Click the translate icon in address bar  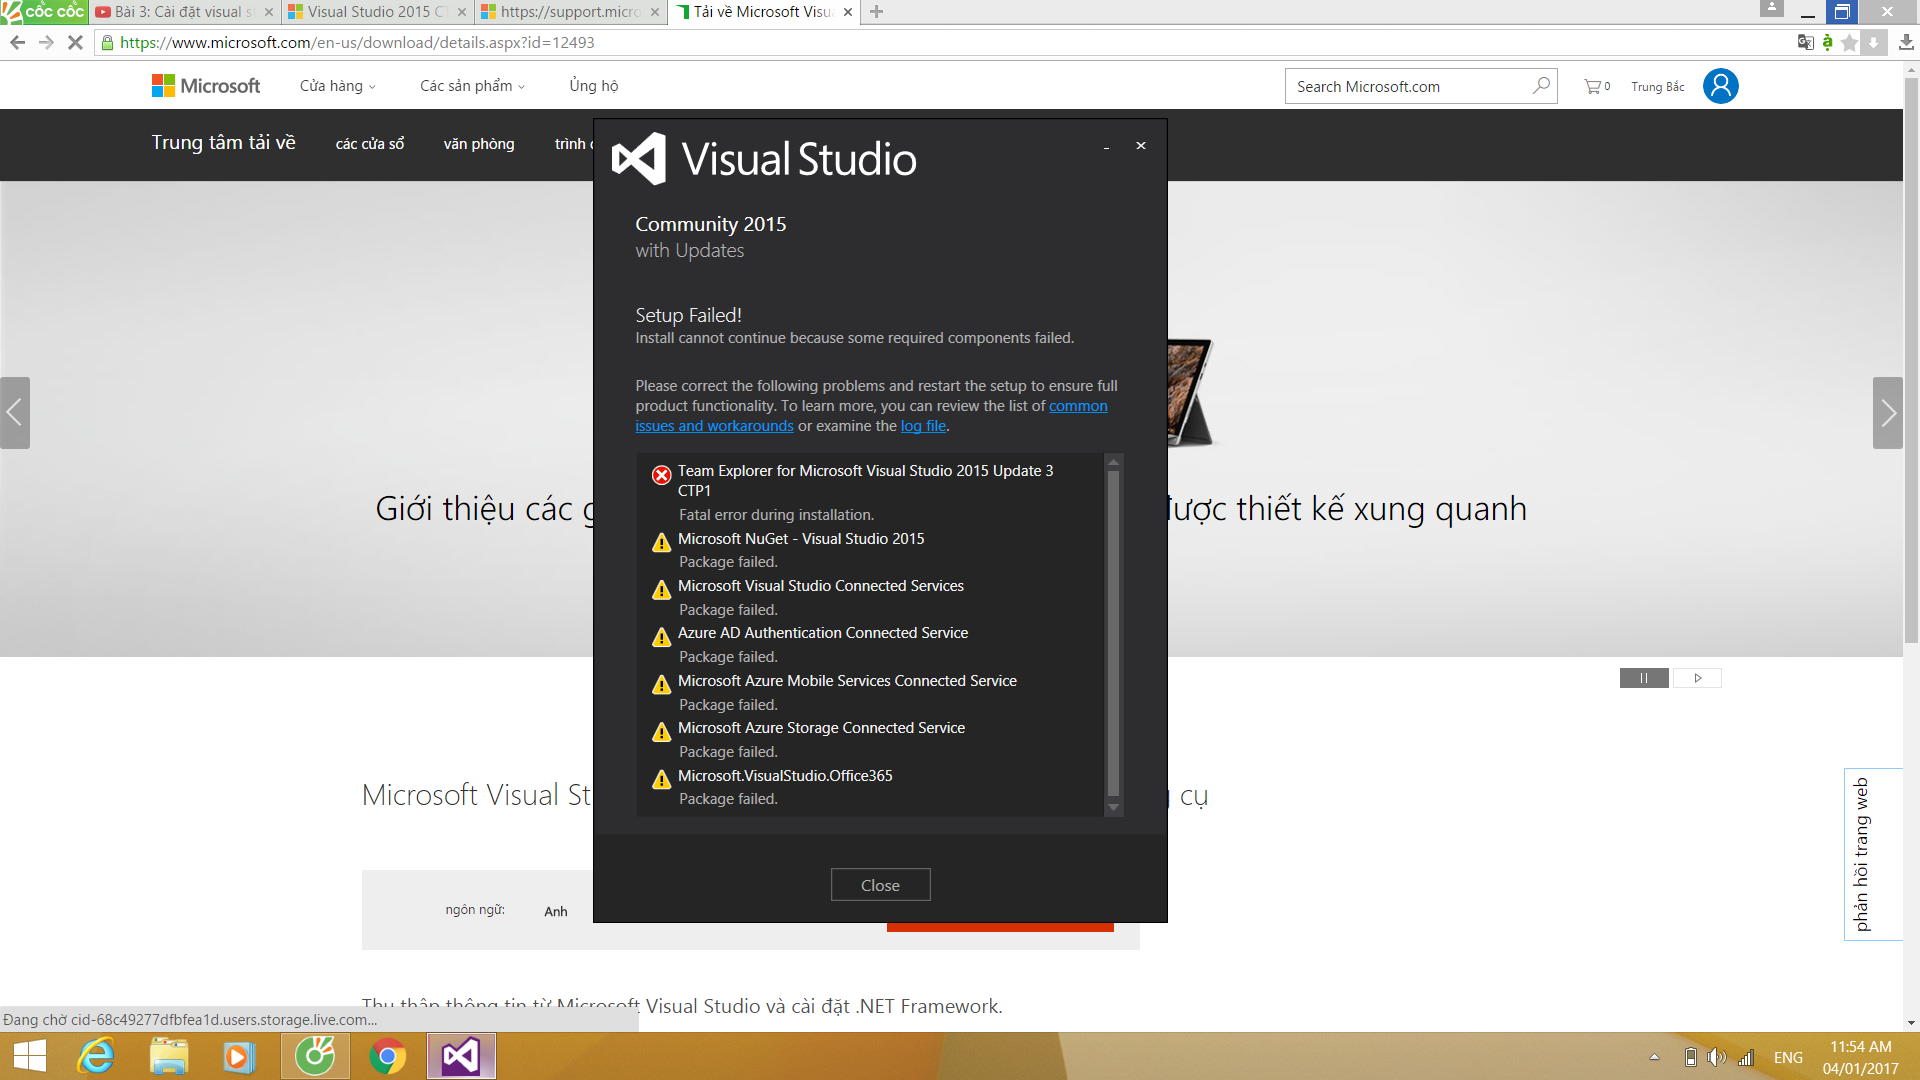click(x=1805, y=42)
